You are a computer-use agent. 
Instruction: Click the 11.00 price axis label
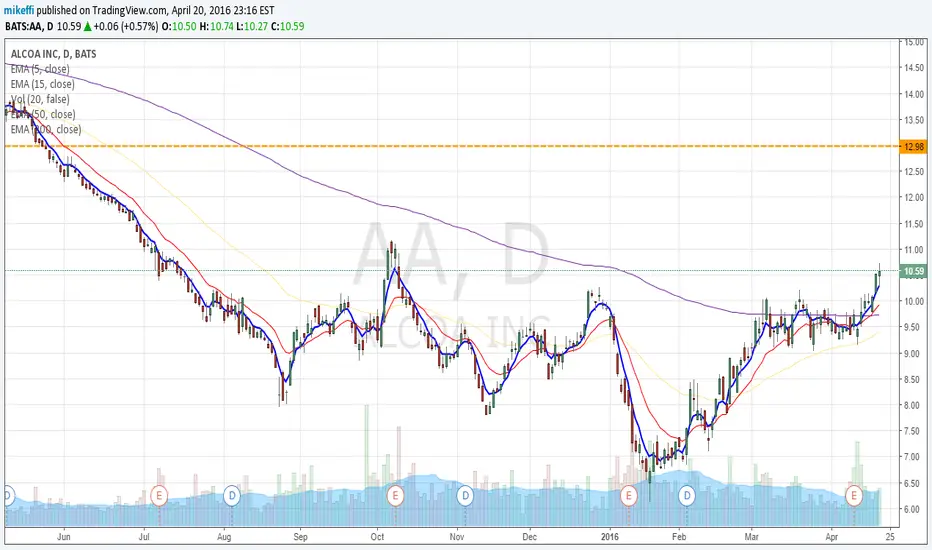(x=914, y=250)
